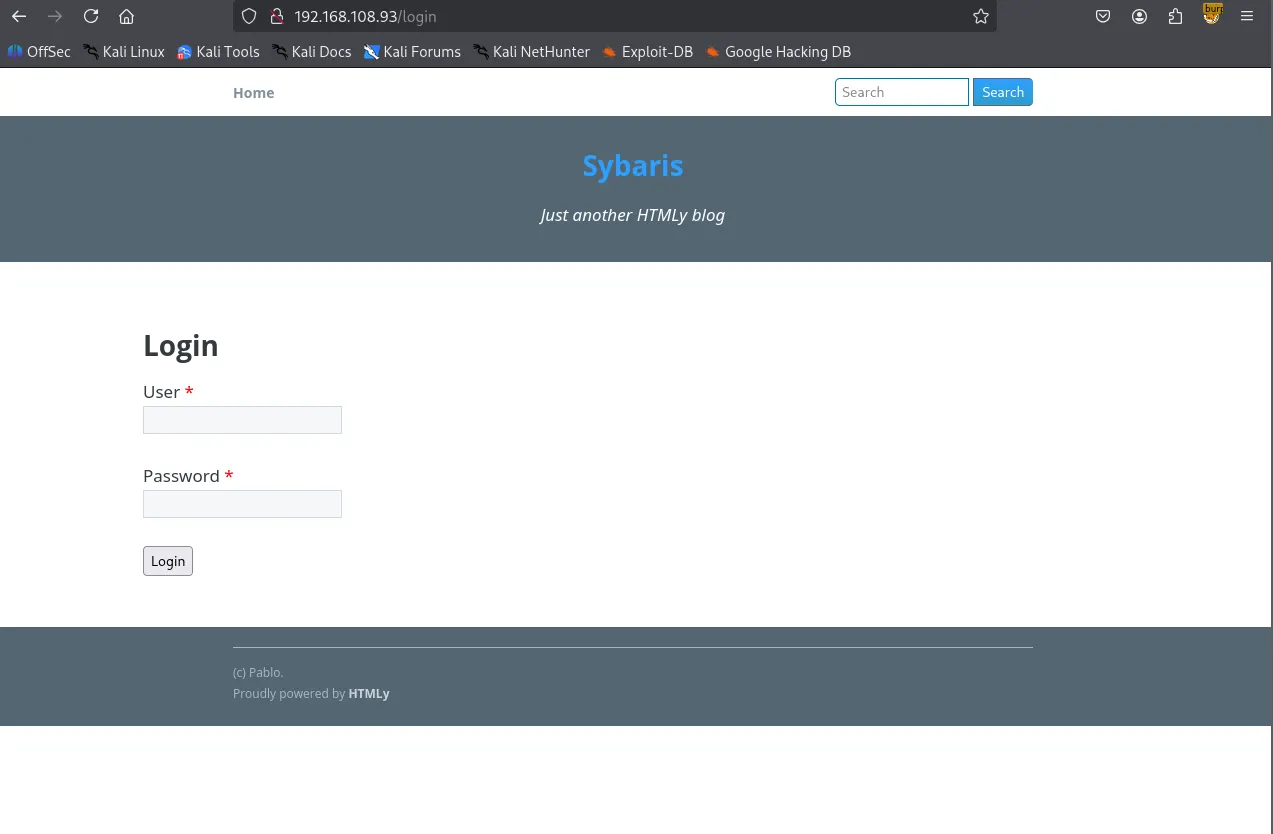
Task: Open Google Hacking DB bookmark
Action: pos(778,52)
